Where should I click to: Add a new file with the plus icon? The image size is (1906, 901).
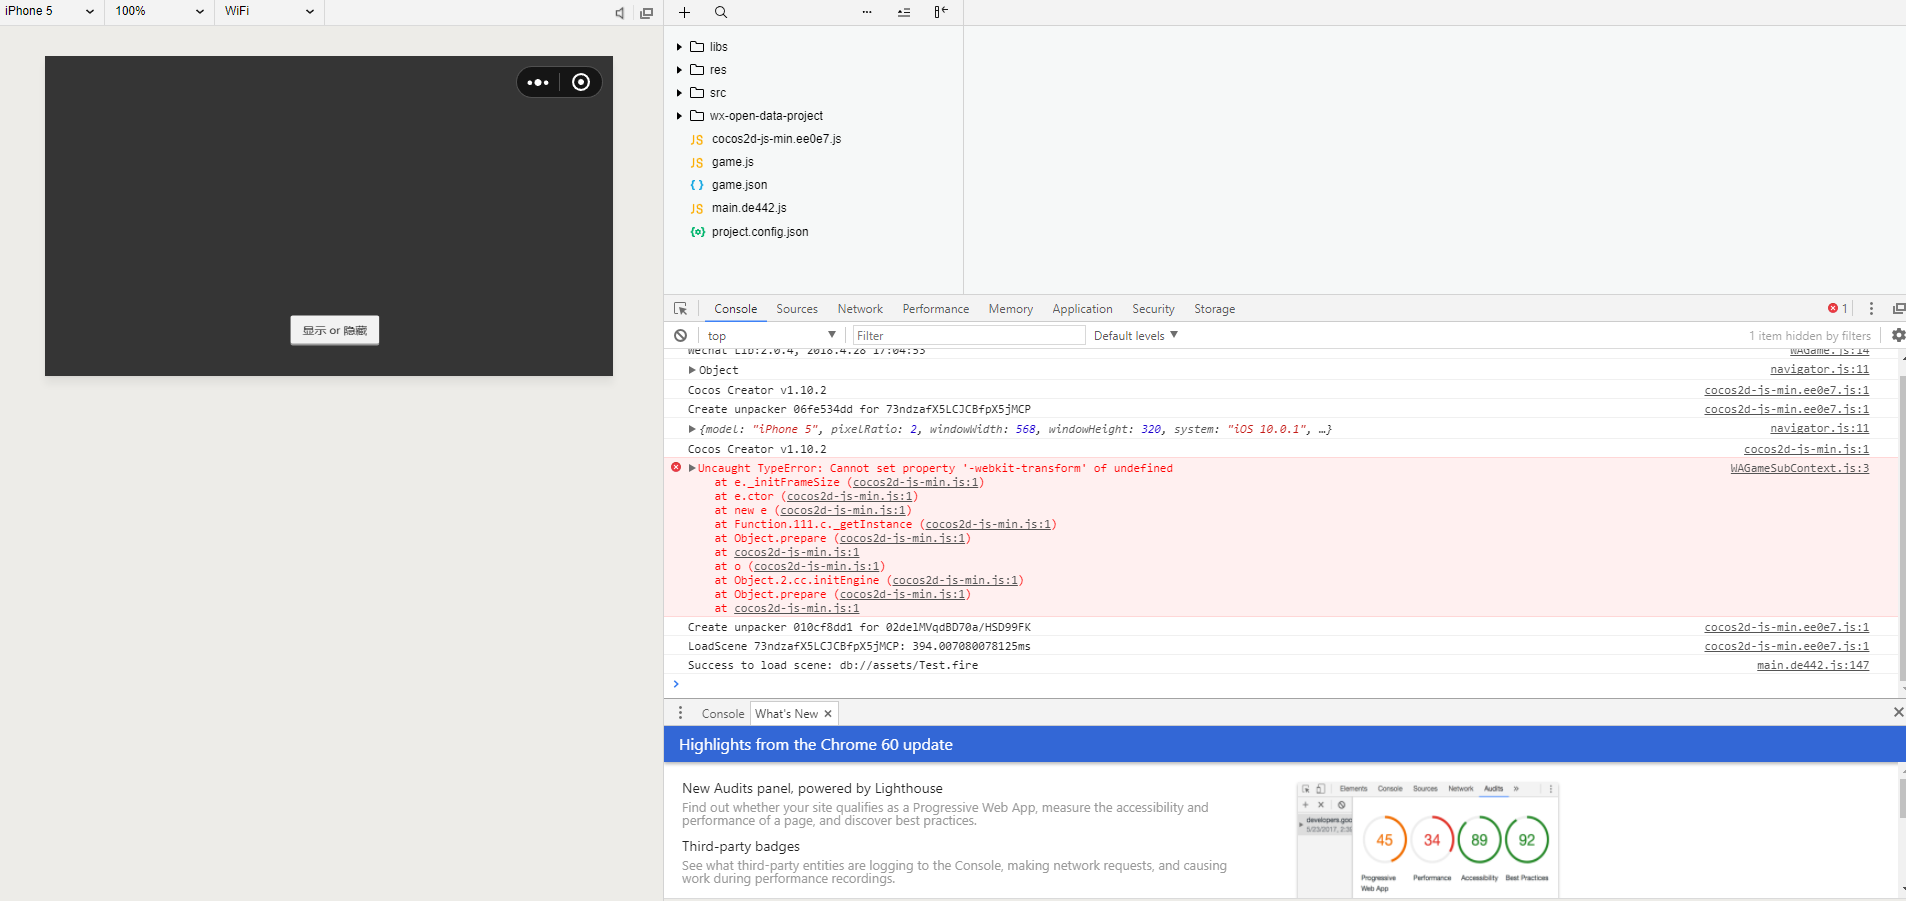[685, 13]
